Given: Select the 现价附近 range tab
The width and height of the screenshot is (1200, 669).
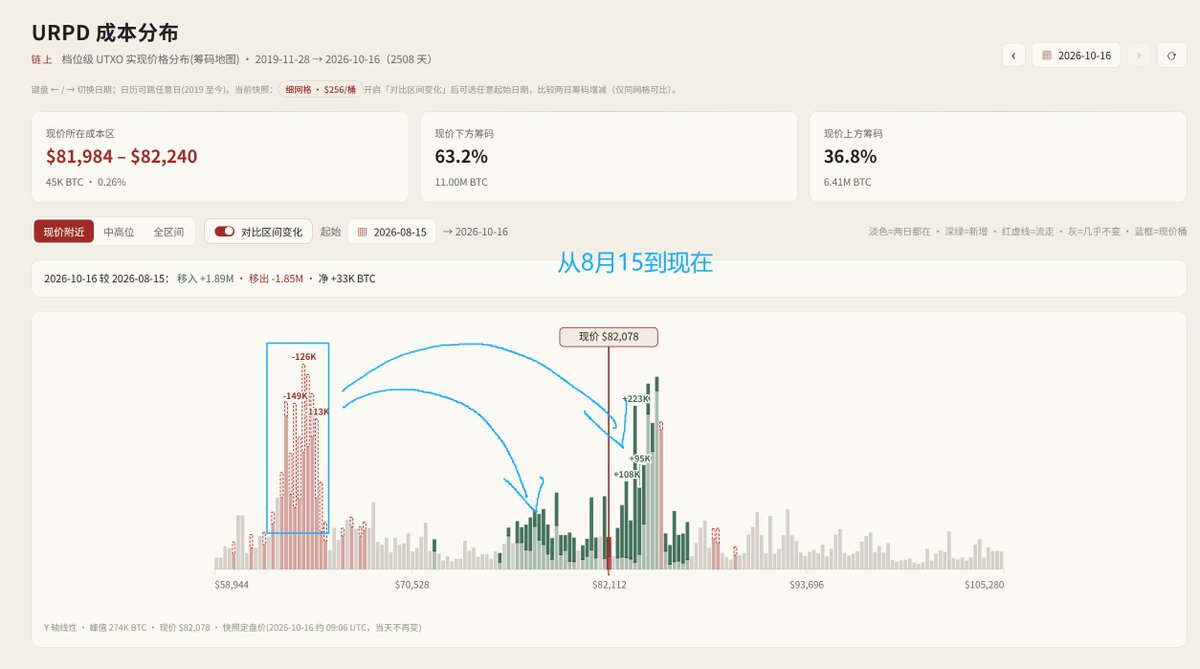Looking at the screenshot, I should click(65, 232).
